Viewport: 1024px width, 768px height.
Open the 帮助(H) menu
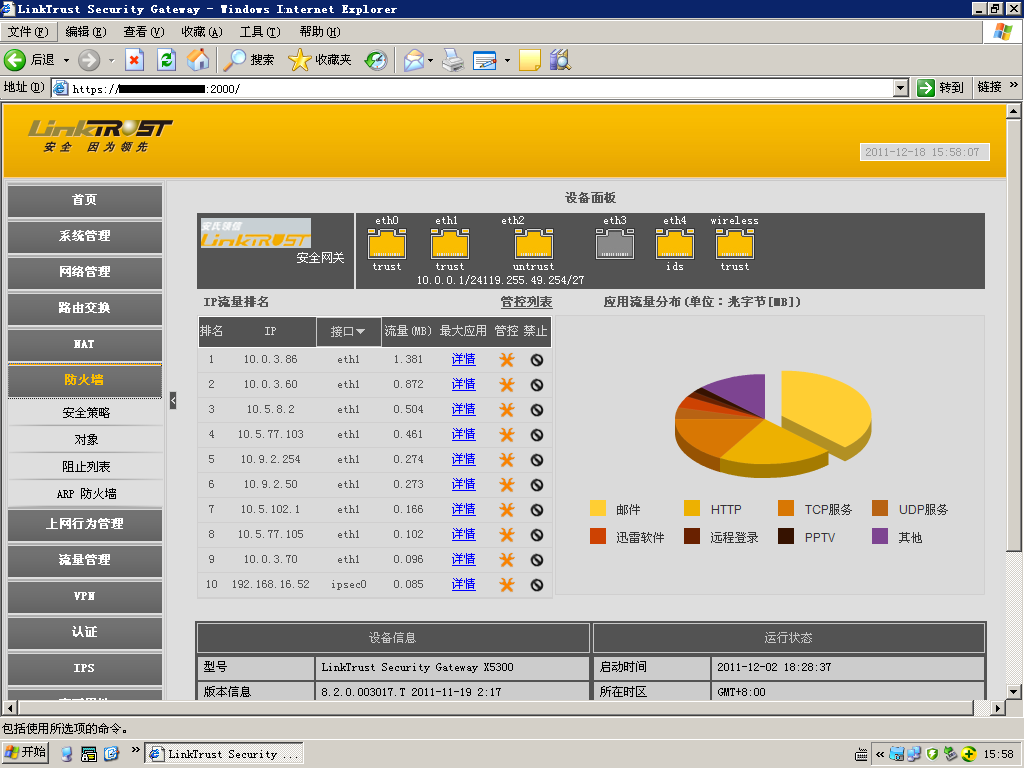coord(320,31)
